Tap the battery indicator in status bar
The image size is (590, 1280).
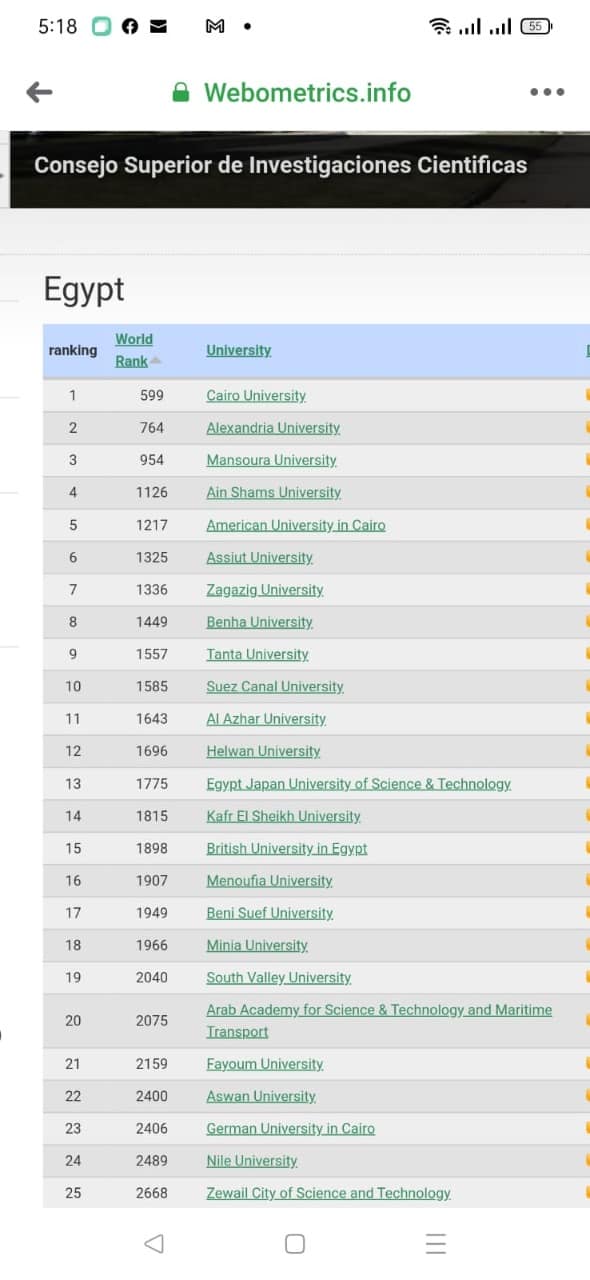pos(536,27)
